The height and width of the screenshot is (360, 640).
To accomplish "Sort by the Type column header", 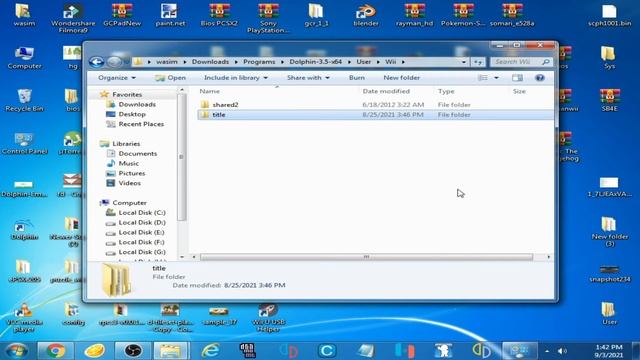I will pos(446,91).
